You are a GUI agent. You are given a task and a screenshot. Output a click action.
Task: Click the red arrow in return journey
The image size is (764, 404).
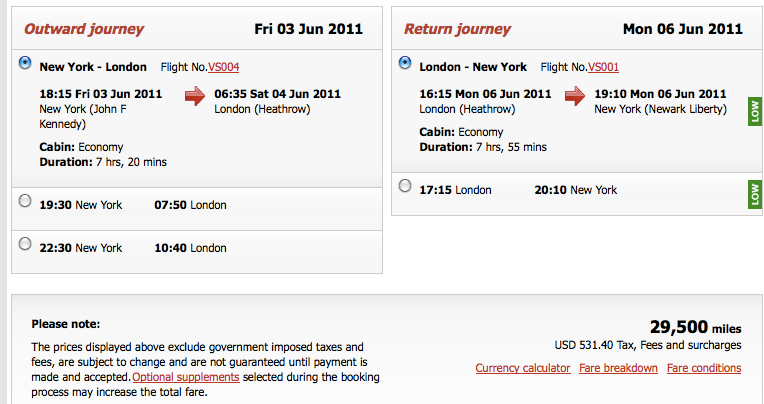575,96
